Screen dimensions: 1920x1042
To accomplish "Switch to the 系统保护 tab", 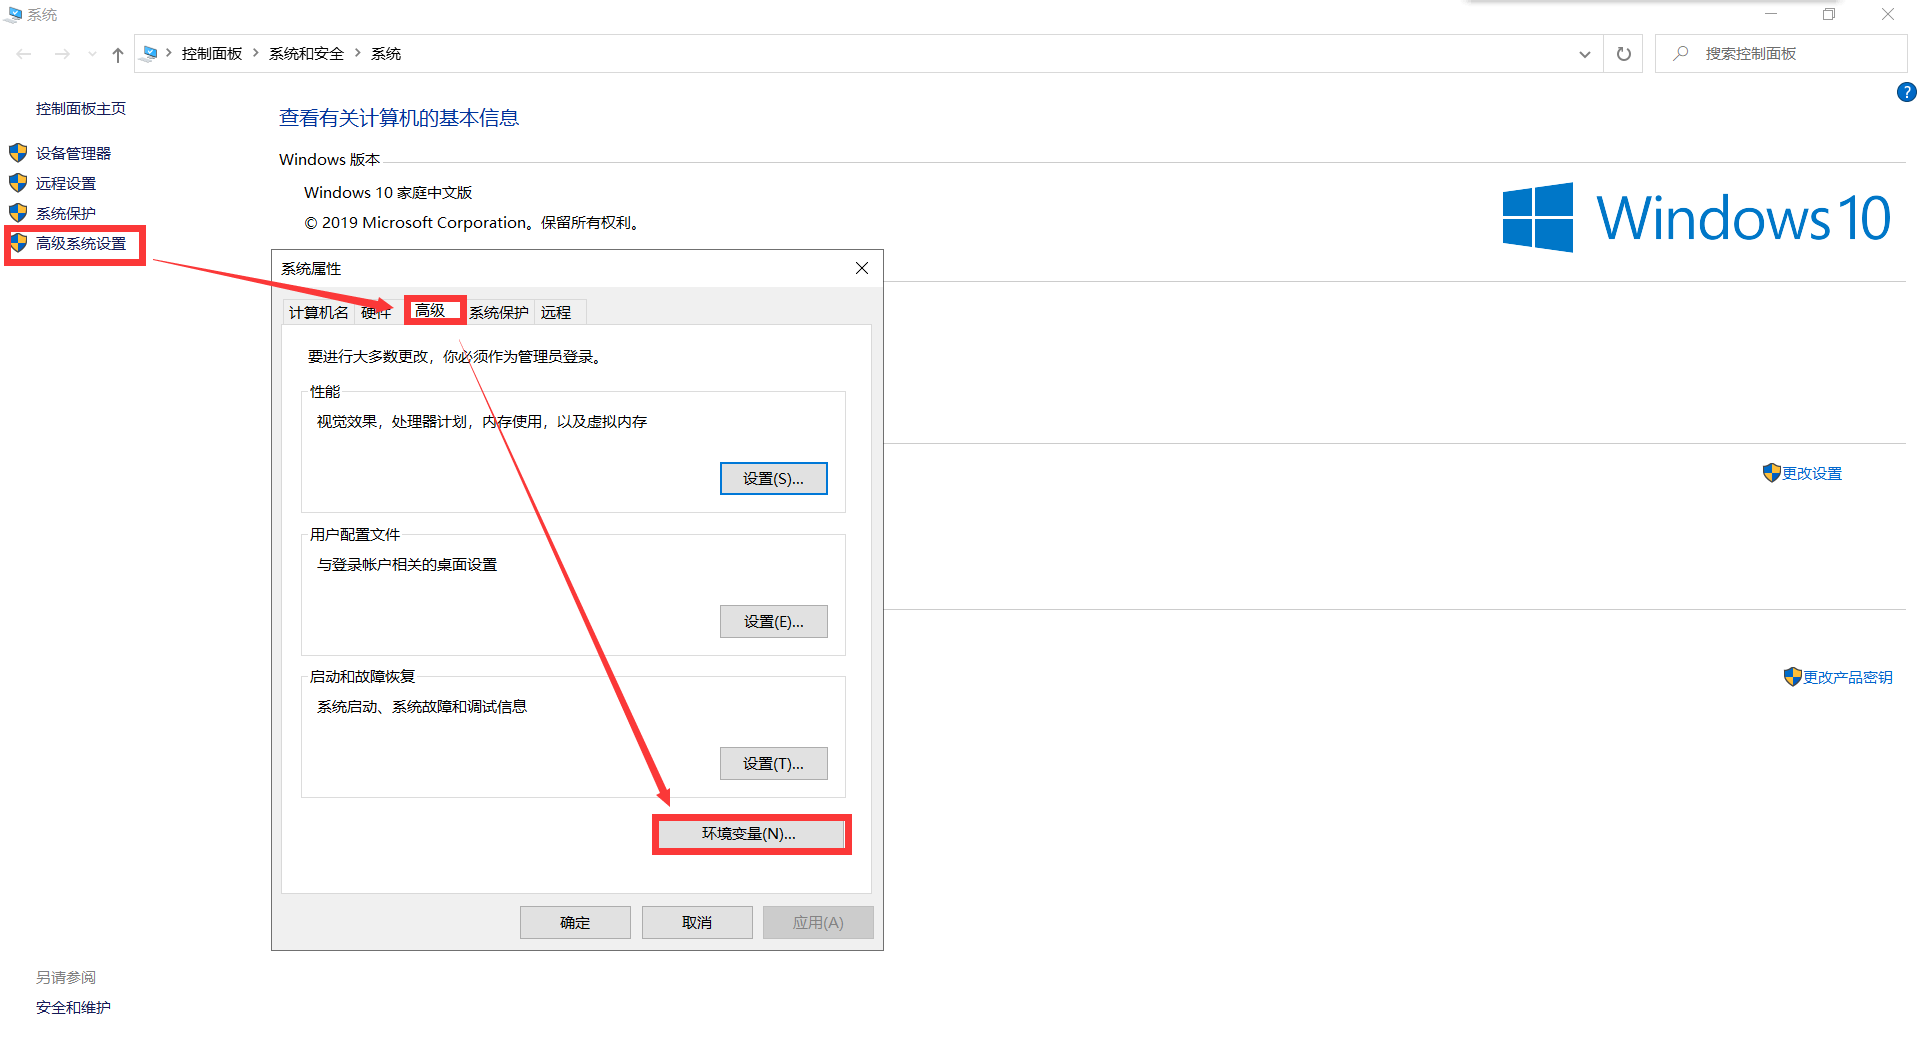I will [498, 311].
